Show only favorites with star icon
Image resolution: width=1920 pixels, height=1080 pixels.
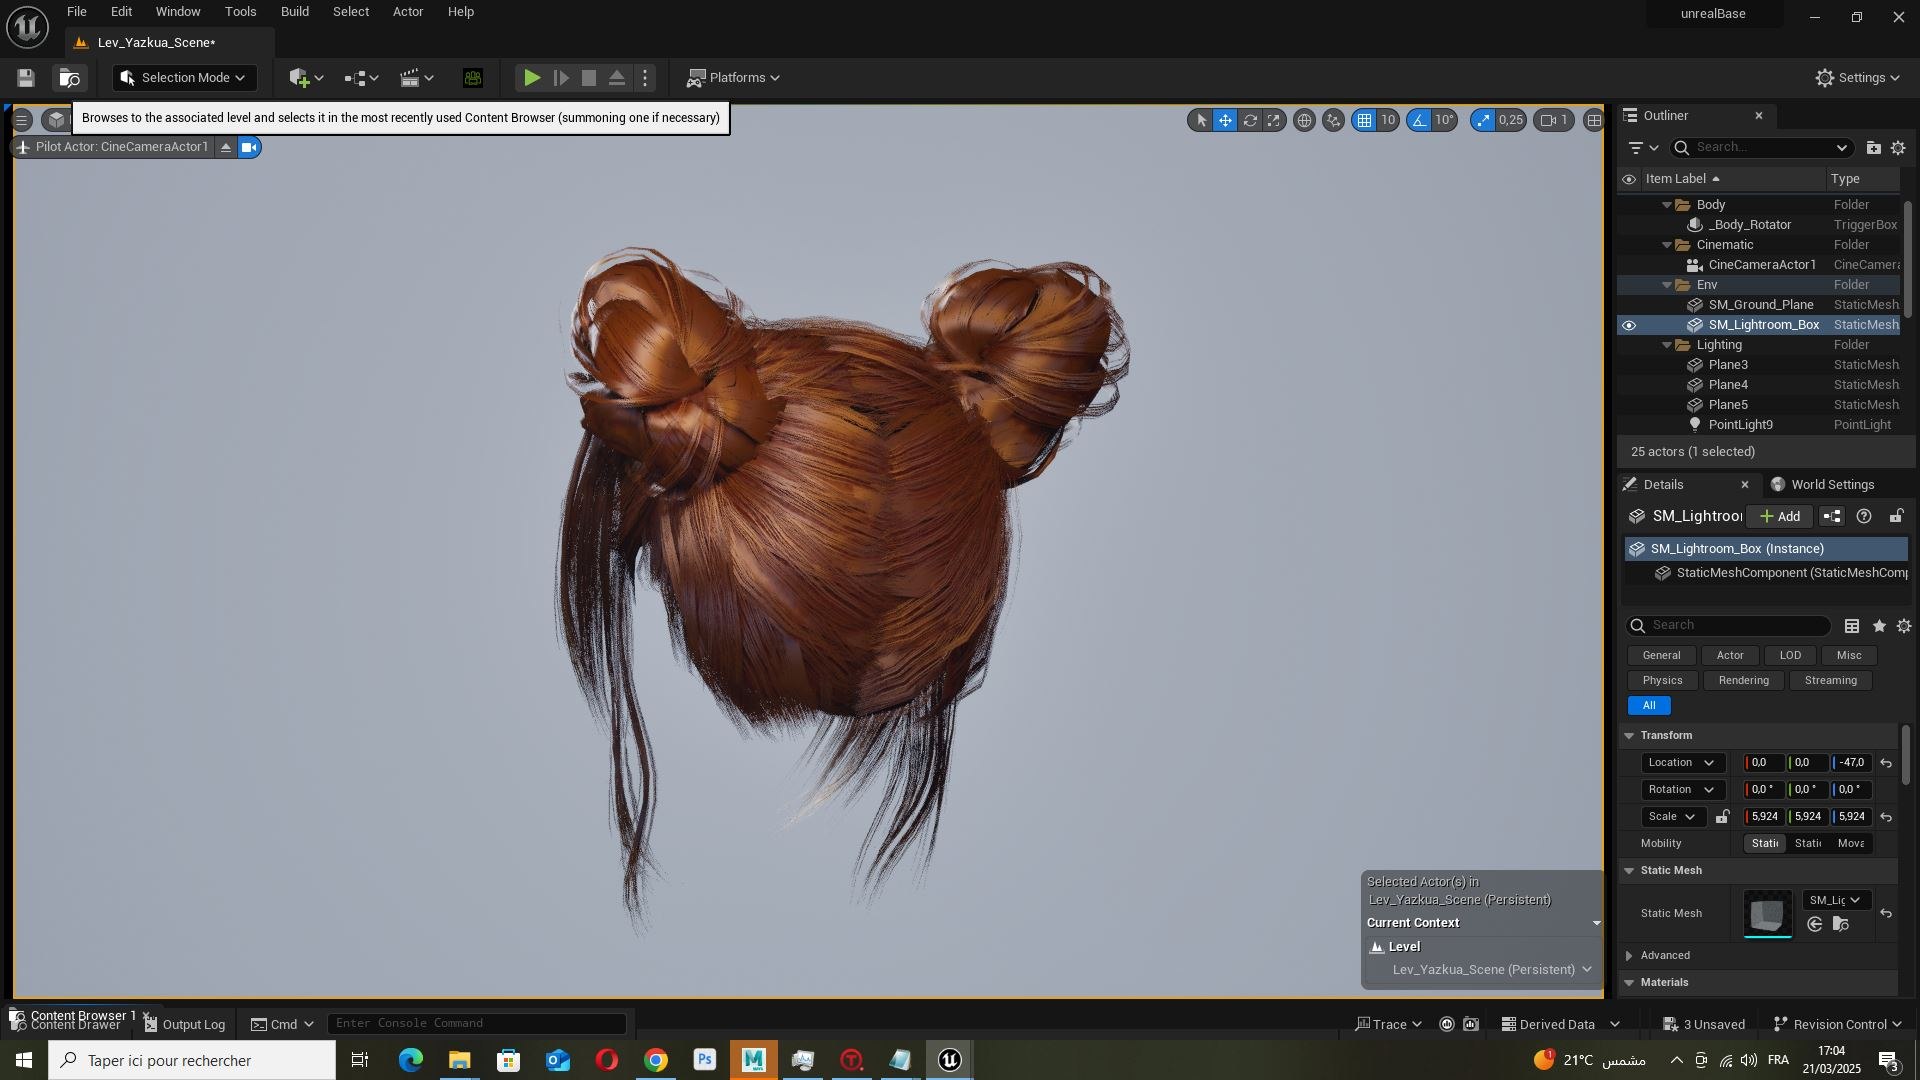pyautogui.click(x=1879, y=626)
